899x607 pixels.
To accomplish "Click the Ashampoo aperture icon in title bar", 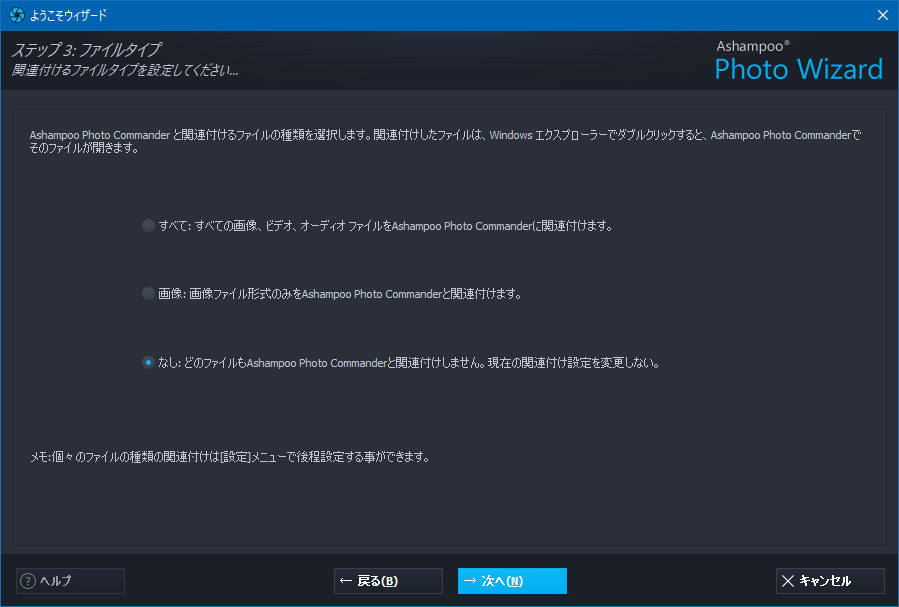I will point(17,15).
